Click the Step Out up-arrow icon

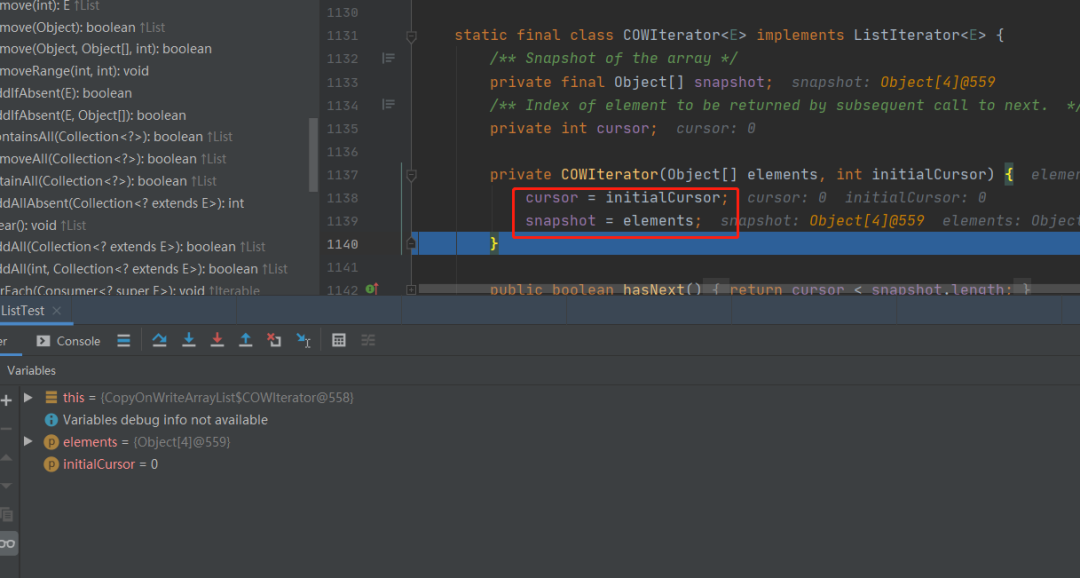pos(245,340)
